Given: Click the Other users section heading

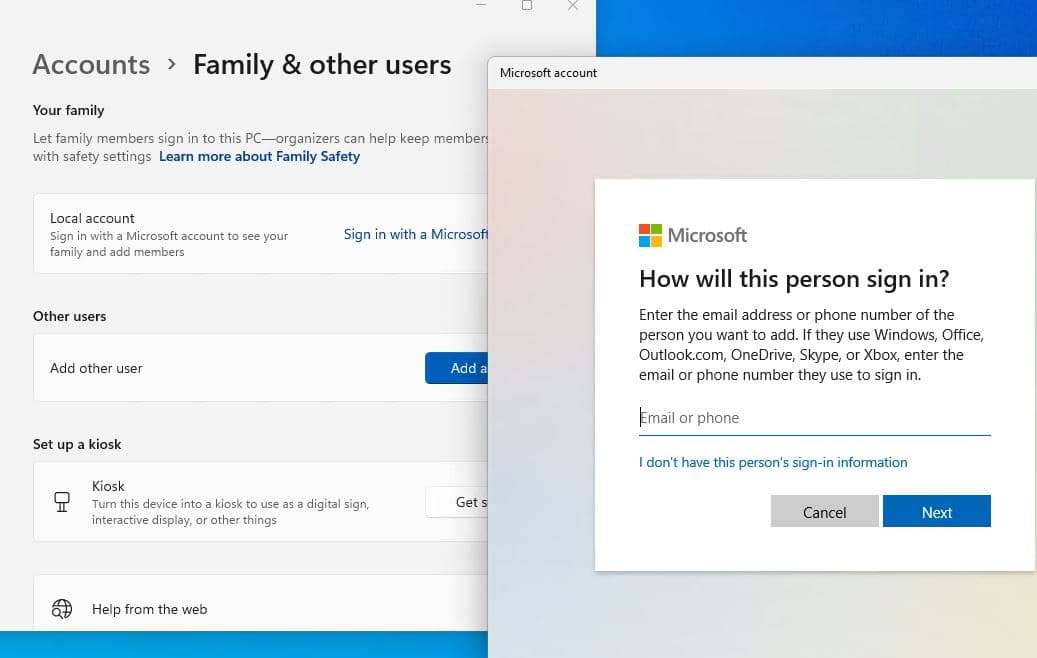Looking at the screenshot, I should (x=69, y=316).
